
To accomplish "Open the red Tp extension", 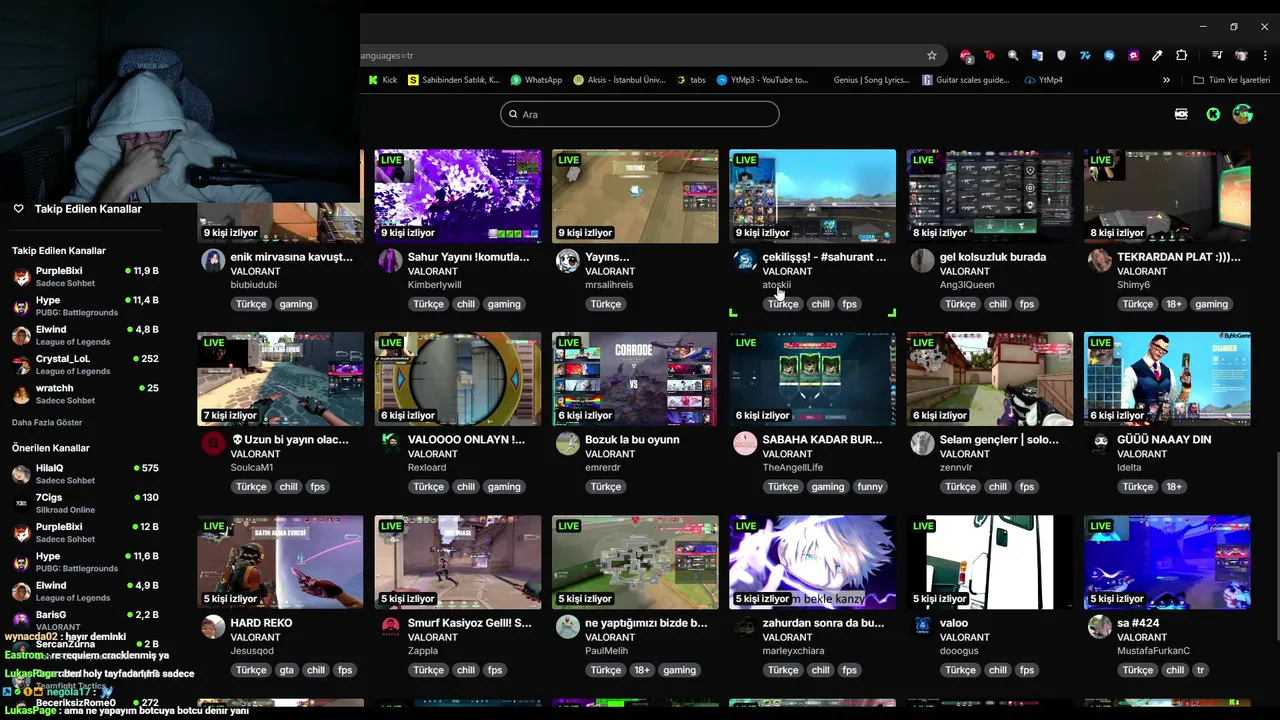I will (x=990, y=56).
